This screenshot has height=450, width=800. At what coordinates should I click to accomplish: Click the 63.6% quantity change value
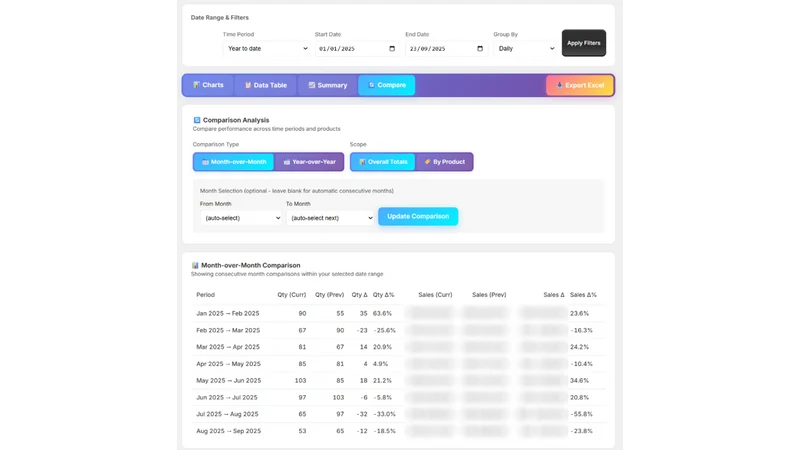[382, 313]
